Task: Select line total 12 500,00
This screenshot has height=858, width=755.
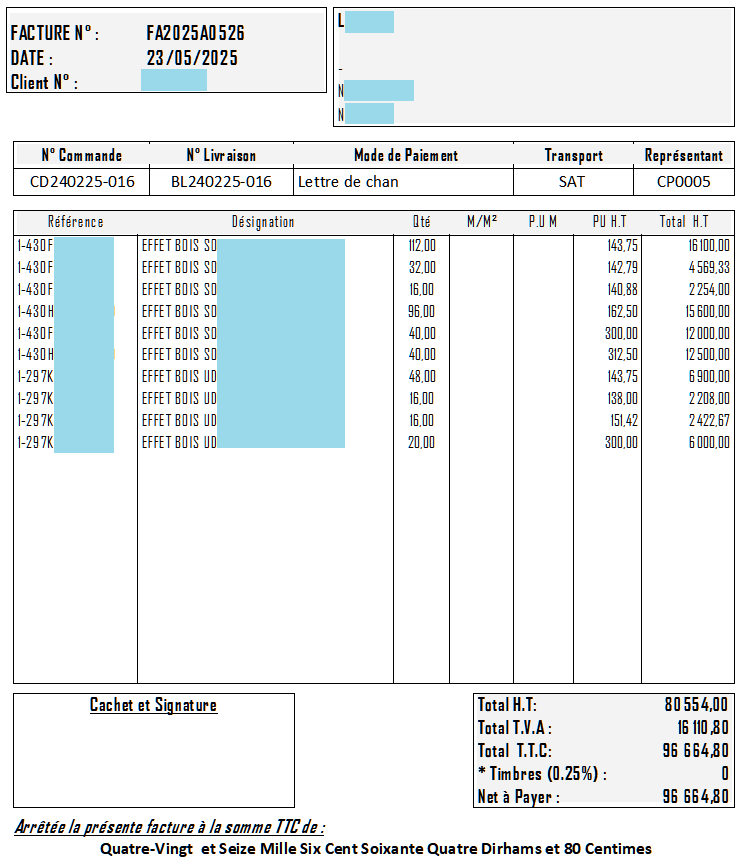Action: coord(707,355)
